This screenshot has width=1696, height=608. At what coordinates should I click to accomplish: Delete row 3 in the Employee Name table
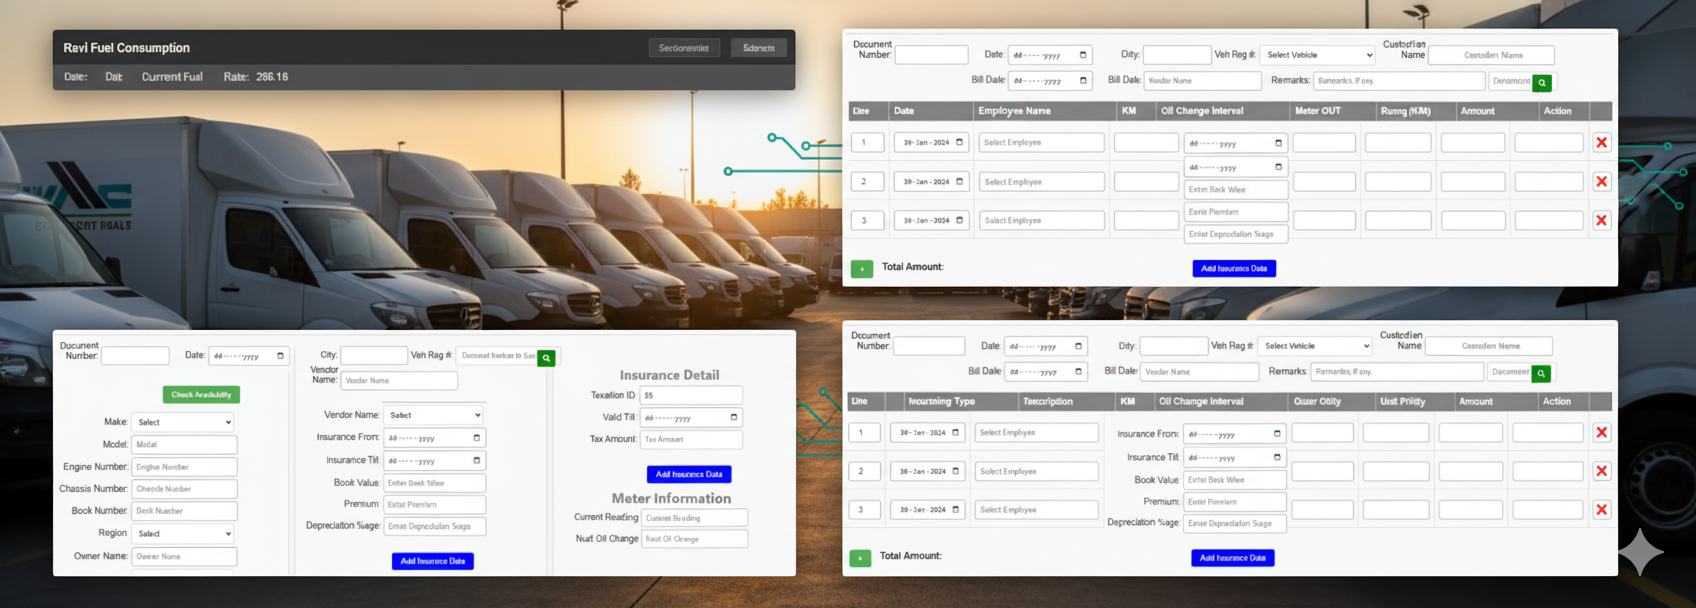(1601, 220)
